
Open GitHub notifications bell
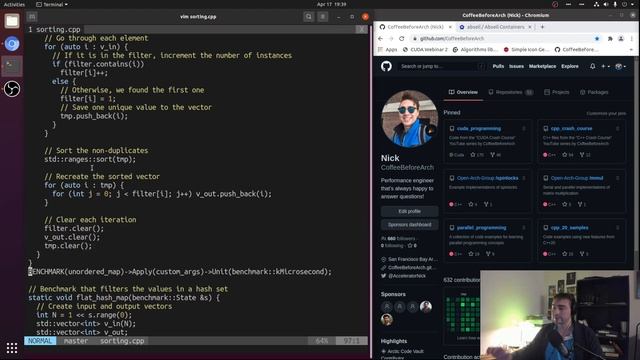coord(593,66)
